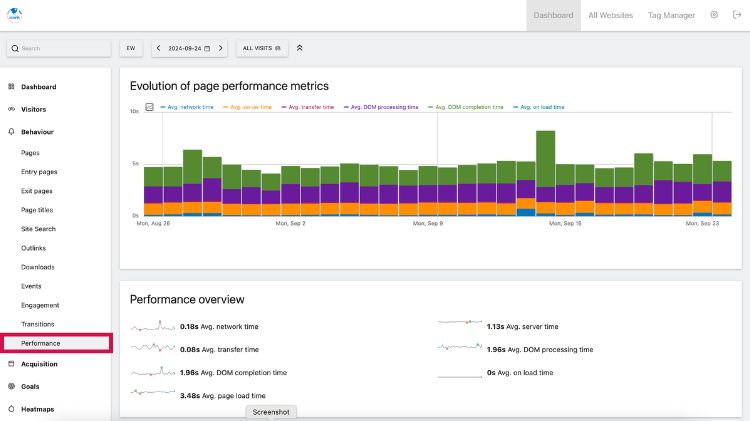Click the 0.18s Avg. network time sparkline
750x421 pixels.
point(153,326)
